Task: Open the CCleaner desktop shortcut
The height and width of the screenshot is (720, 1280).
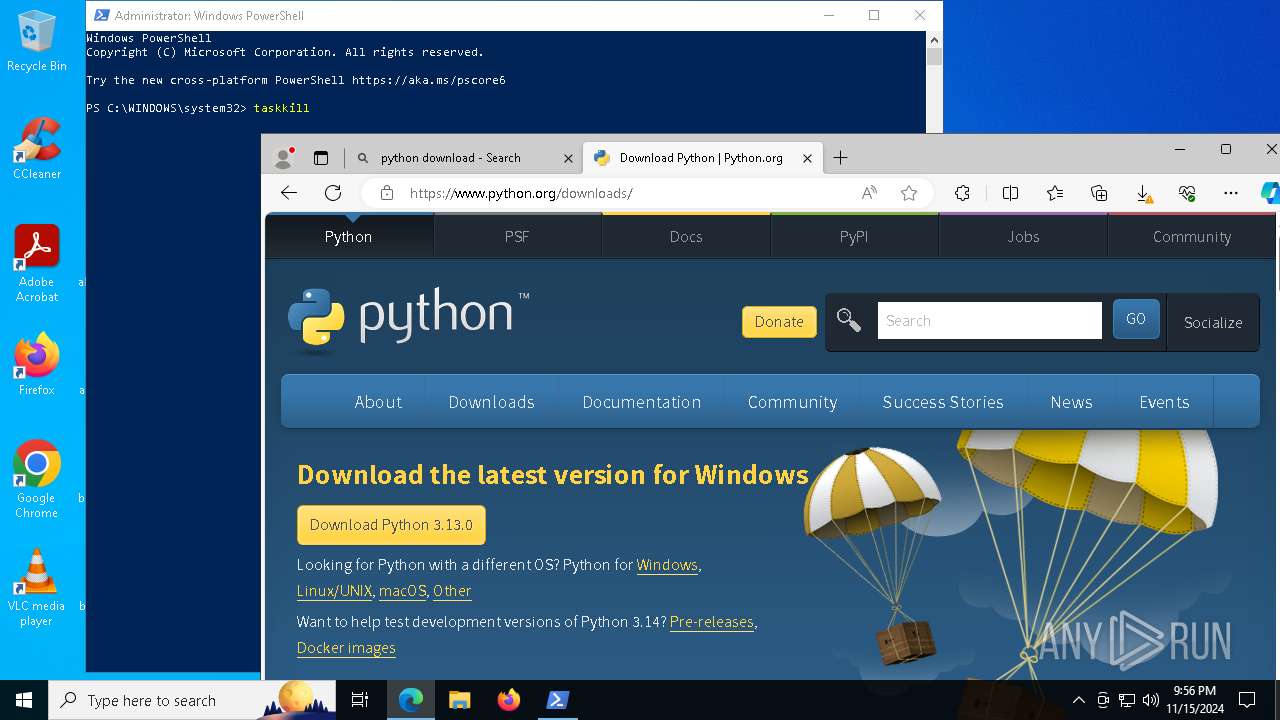Action: (x=37, y=148)
